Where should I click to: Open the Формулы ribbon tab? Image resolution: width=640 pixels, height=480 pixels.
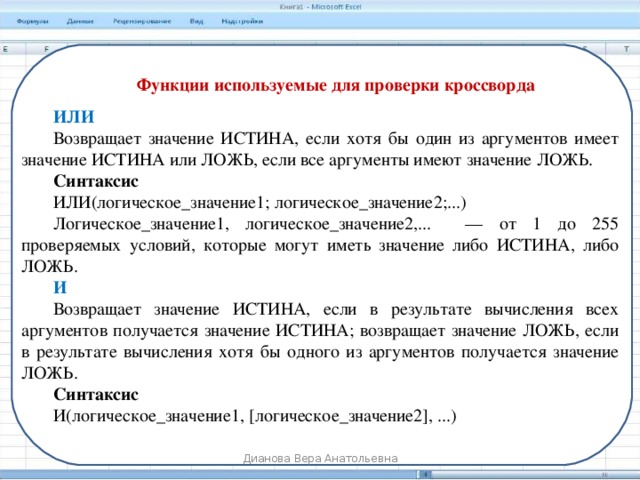(x=33, y=21)
